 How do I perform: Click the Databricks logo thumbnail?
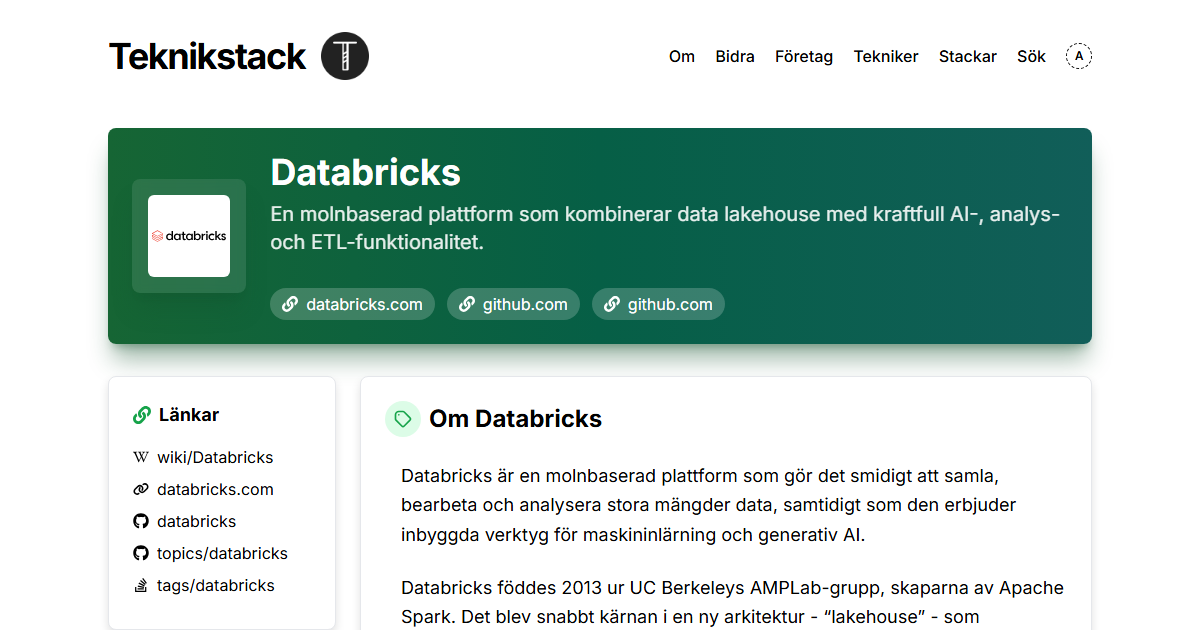[189, 236]
